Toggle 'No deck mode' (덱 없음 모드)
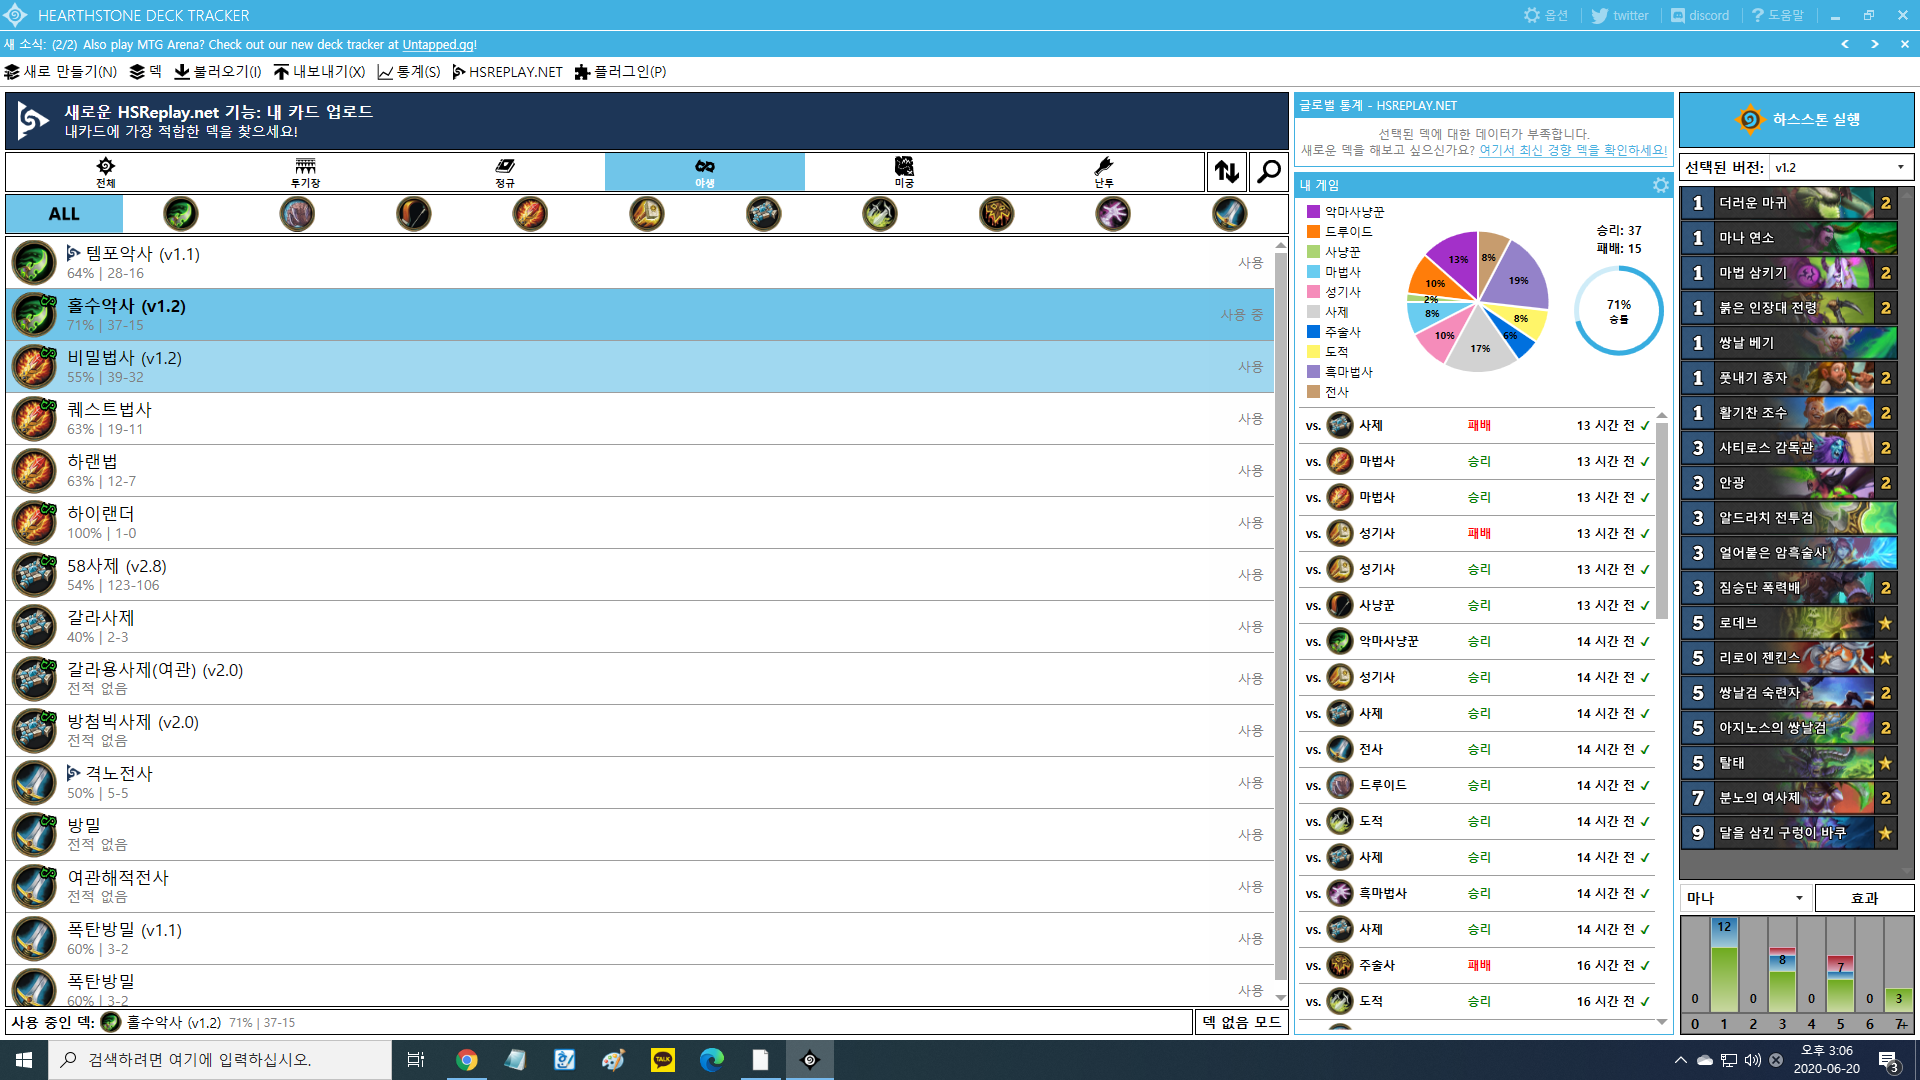1920x1080 pixels. point(1241,1022)
